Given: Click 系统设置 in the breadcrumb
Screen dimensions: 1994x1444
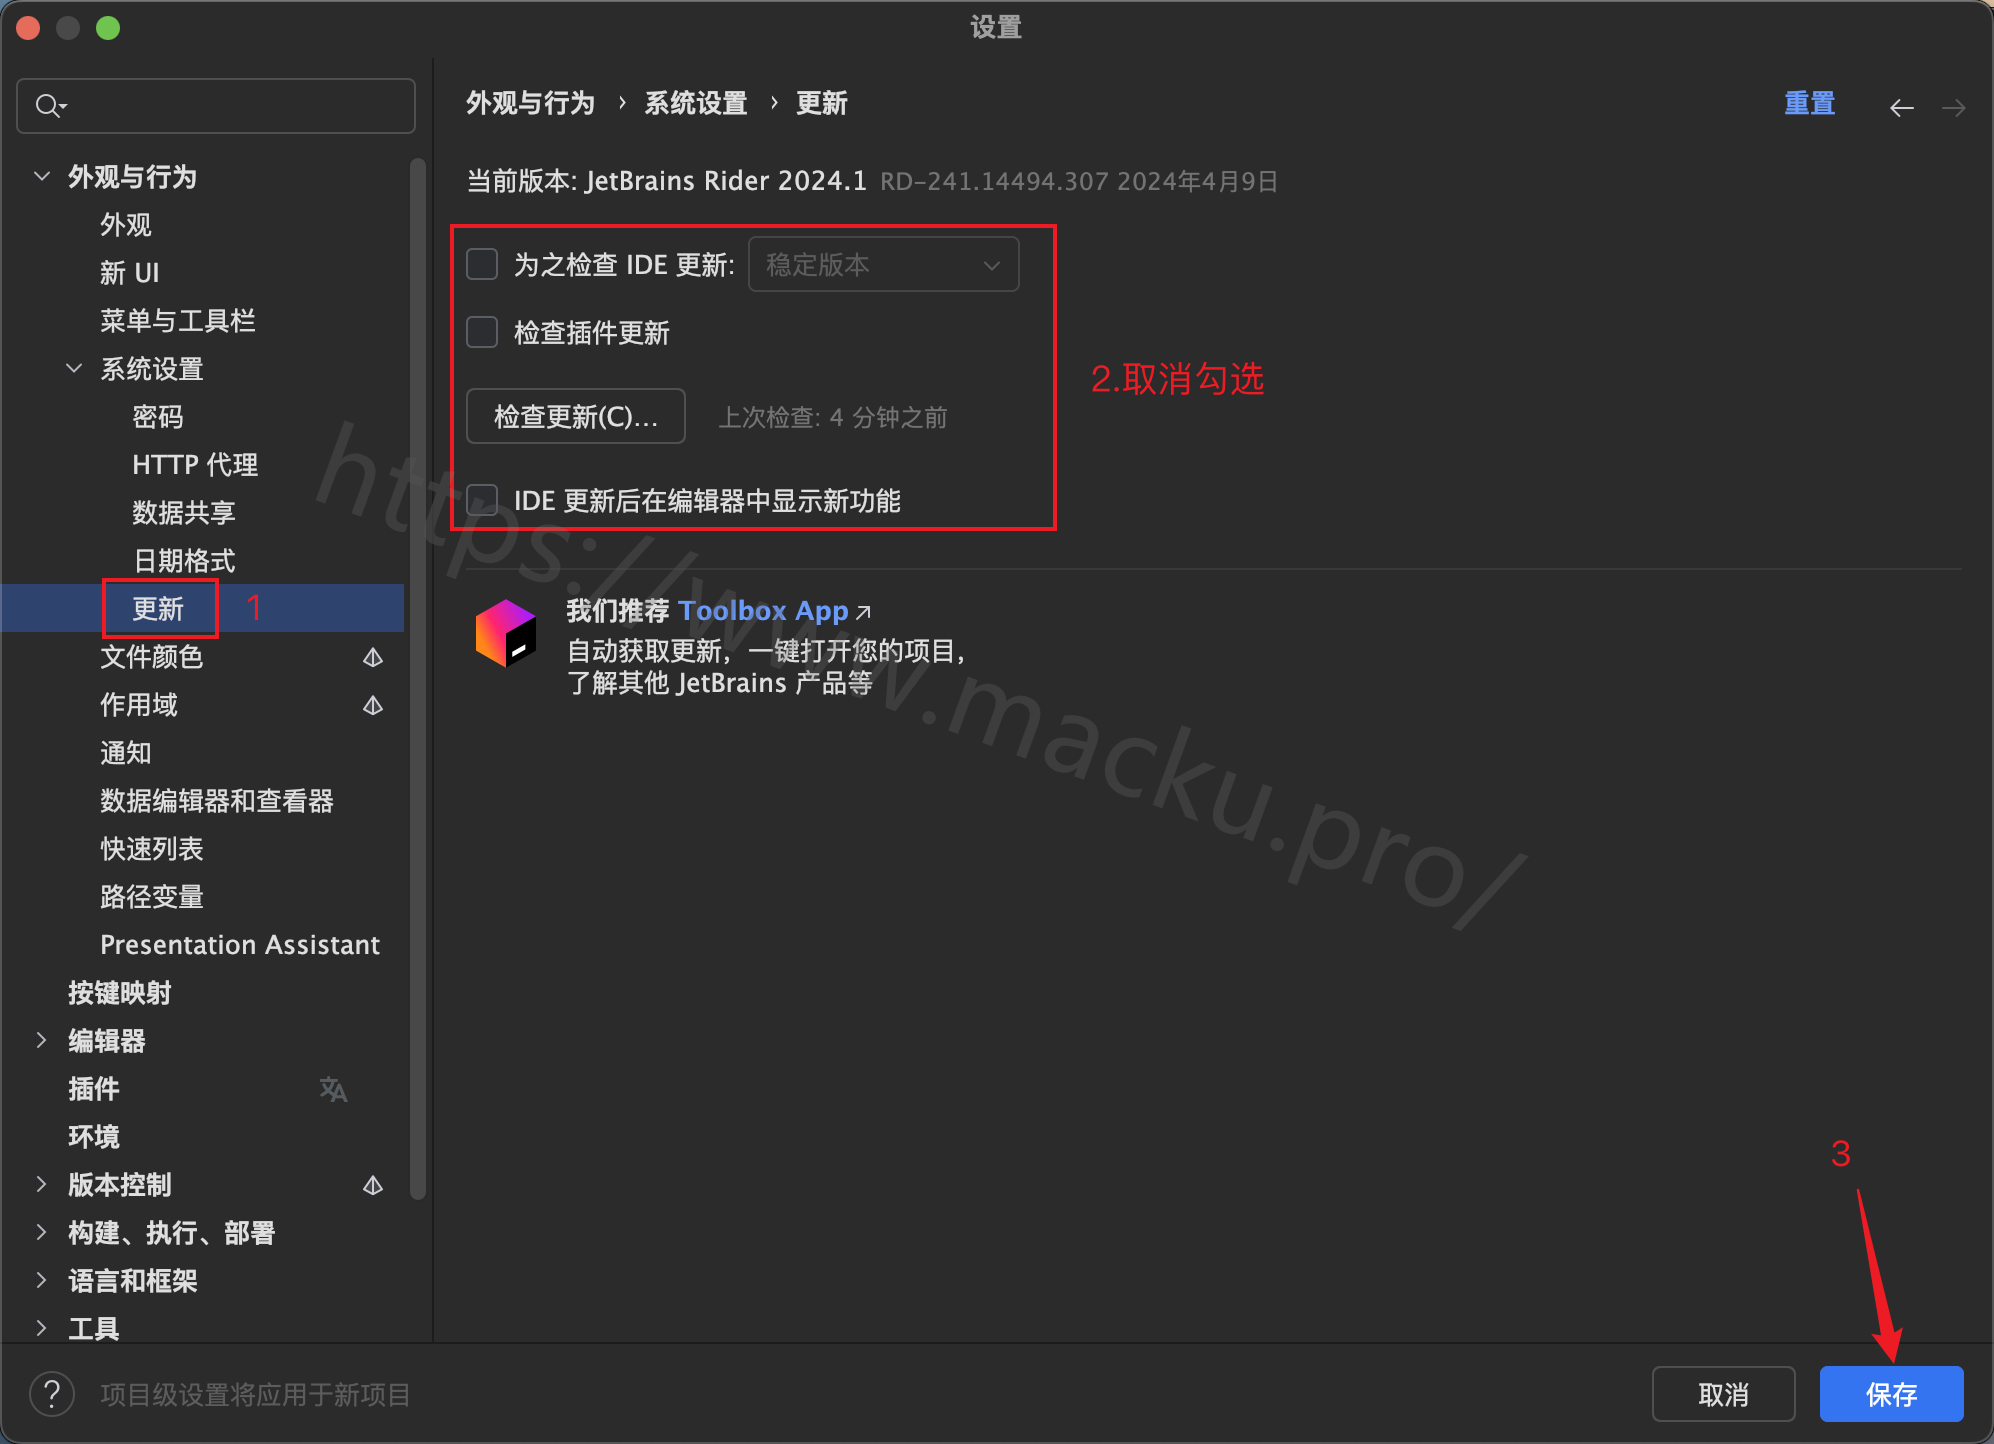Looking at the screenshot, I should [x=696, y=103].
